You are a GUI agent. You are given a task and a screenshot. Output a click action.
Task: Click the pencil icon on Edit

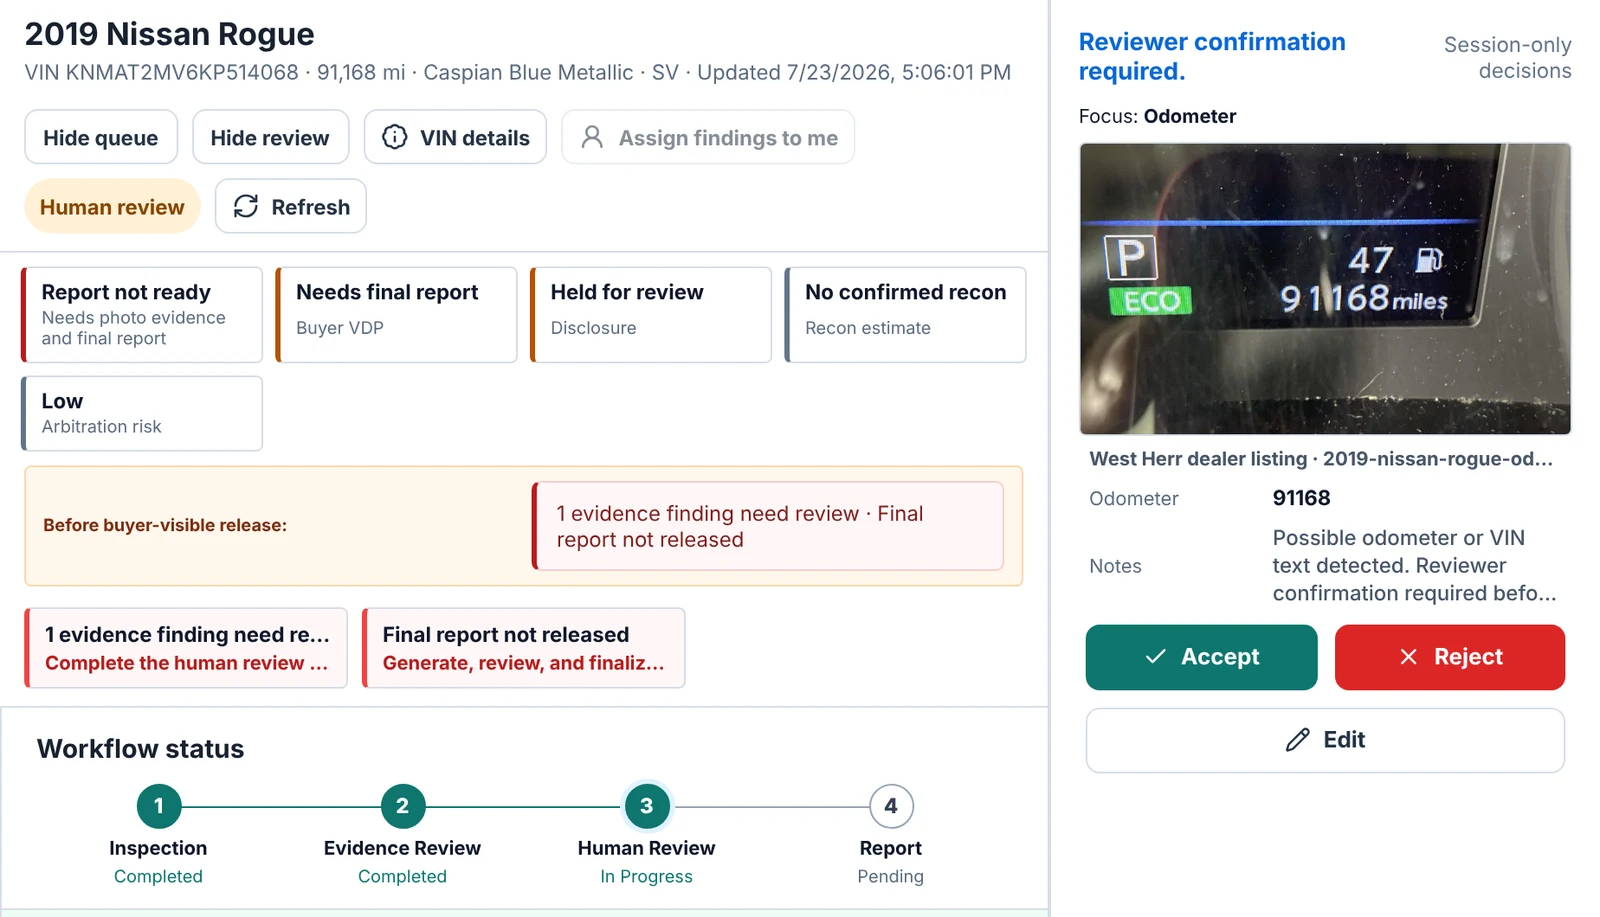(x=1297, y=740)
